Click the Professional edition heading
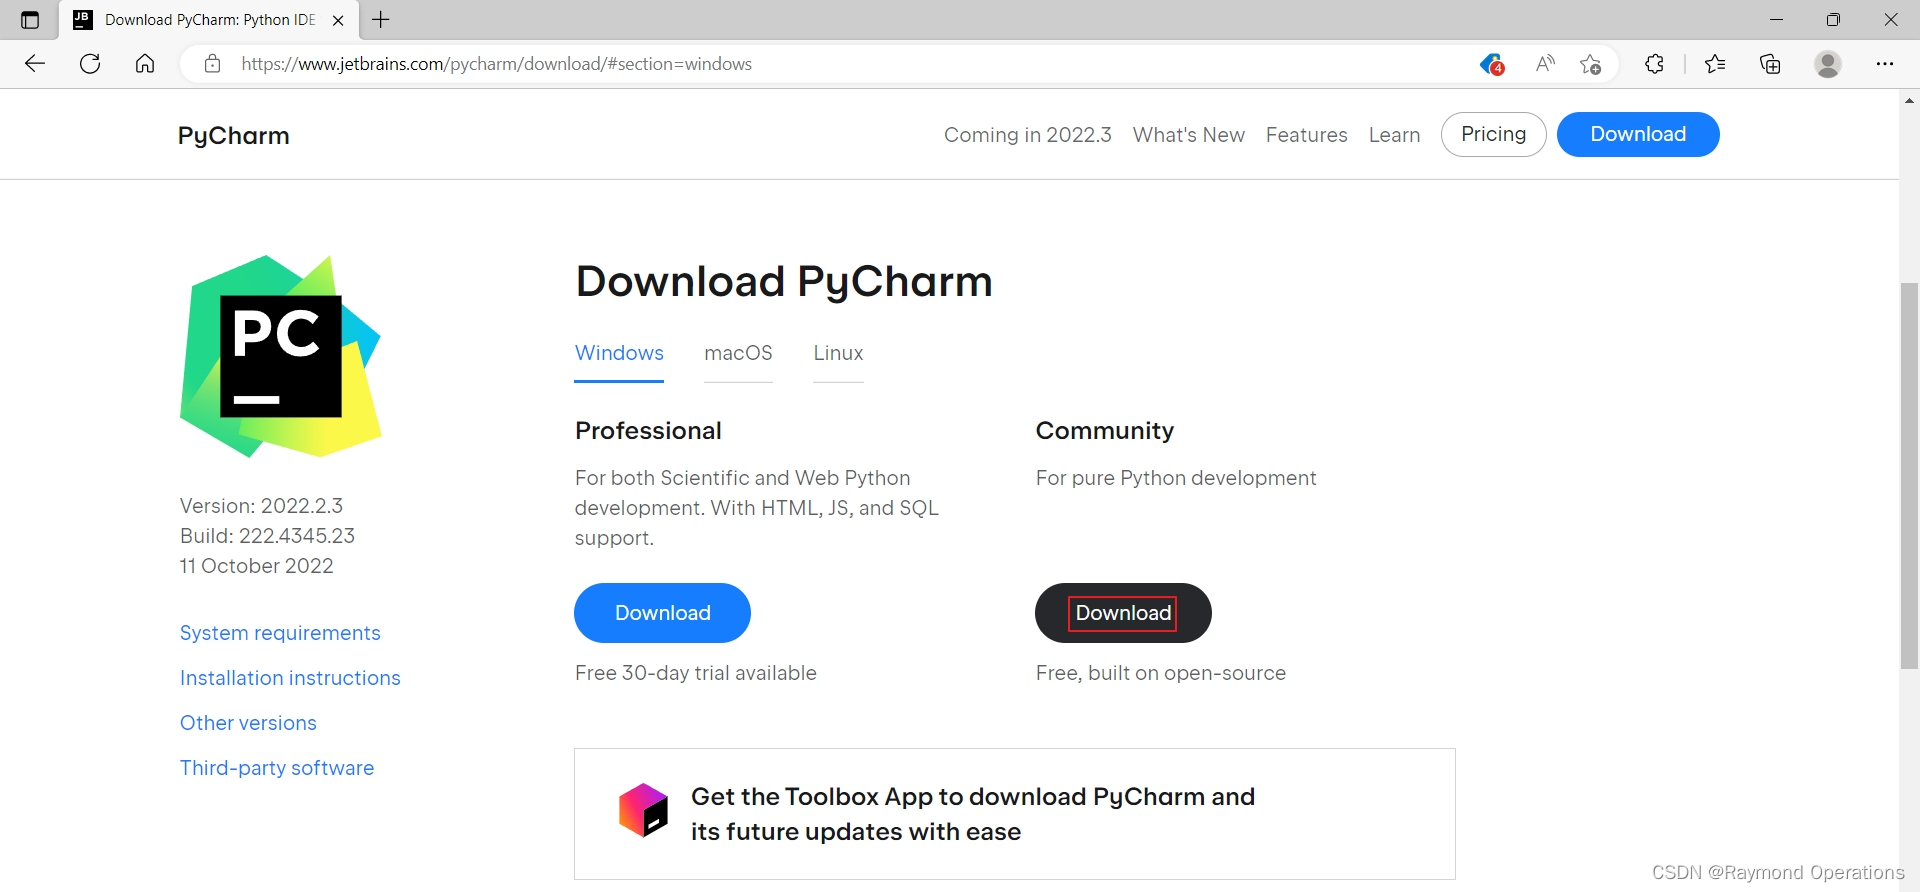The width and height of the screenshot is (1920, 892). point(648,431)
